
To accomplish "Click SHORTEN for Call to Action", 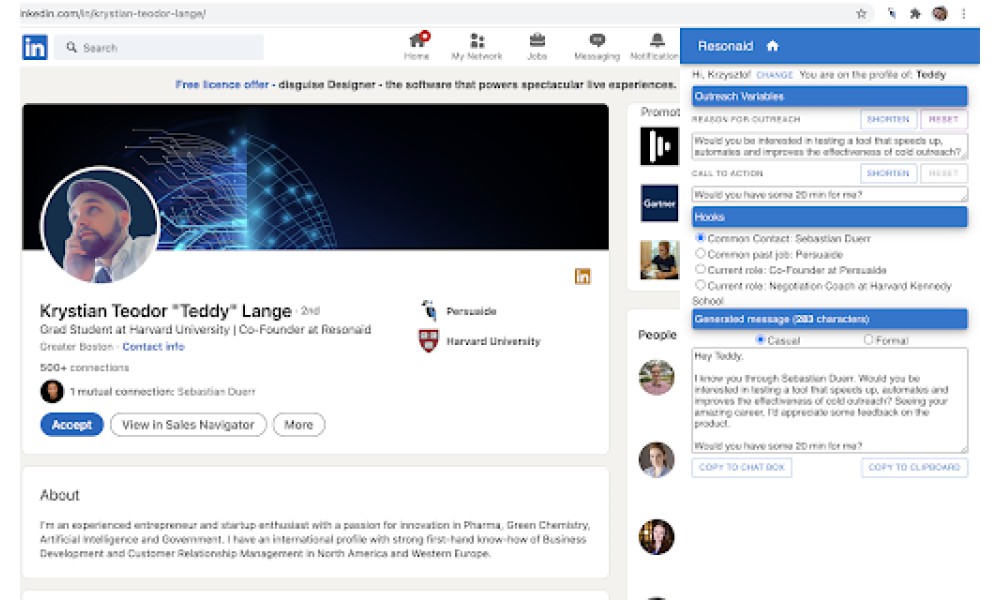I will pos(888,173).
